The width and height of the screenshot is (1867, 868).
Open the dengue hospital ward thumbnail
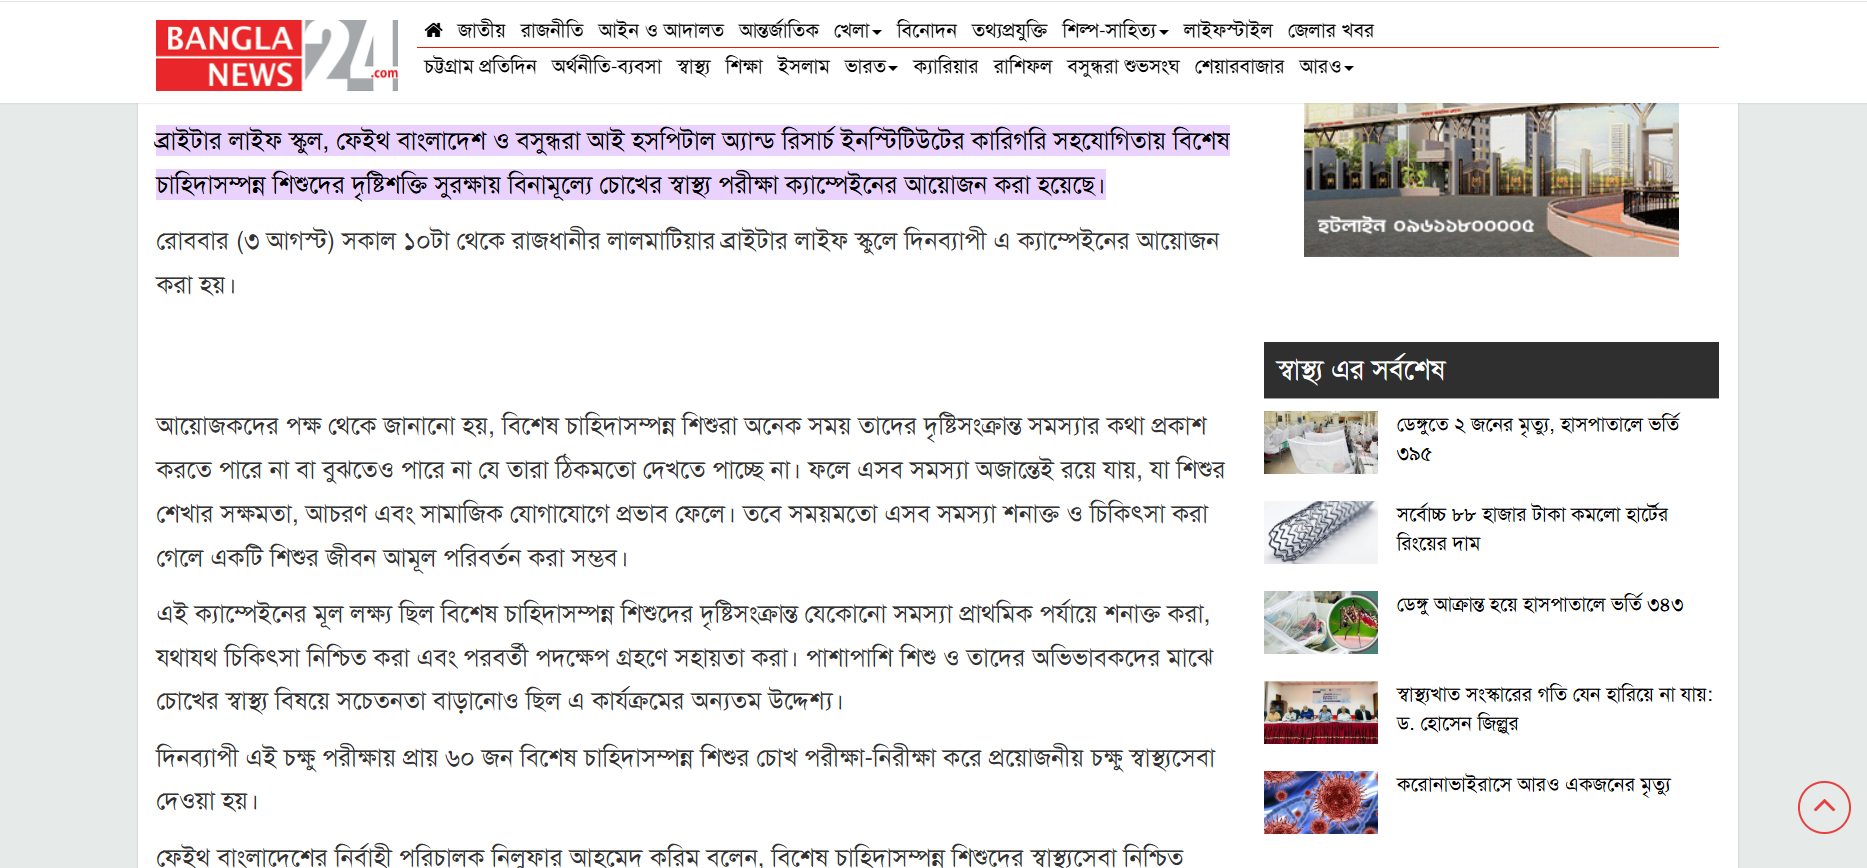pos(1320,442)
